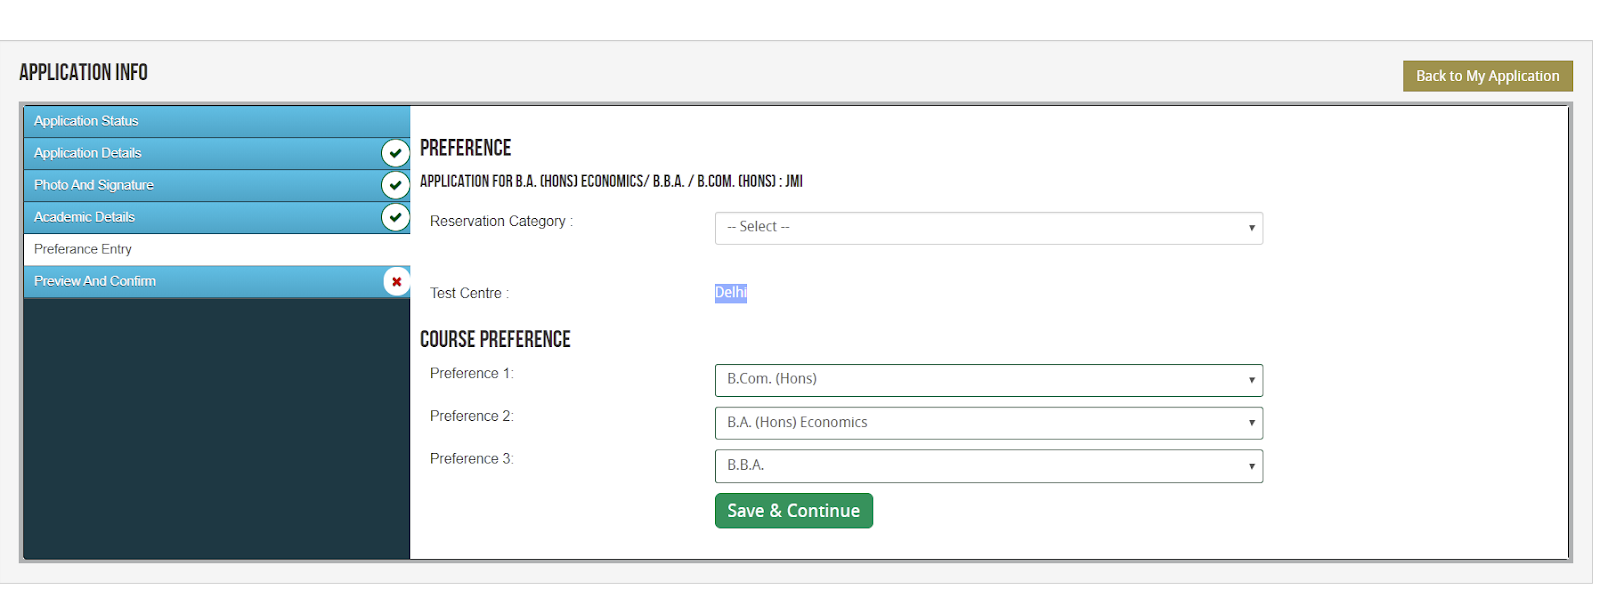
Task: Click Back to My Application button
Action: 1487,76
